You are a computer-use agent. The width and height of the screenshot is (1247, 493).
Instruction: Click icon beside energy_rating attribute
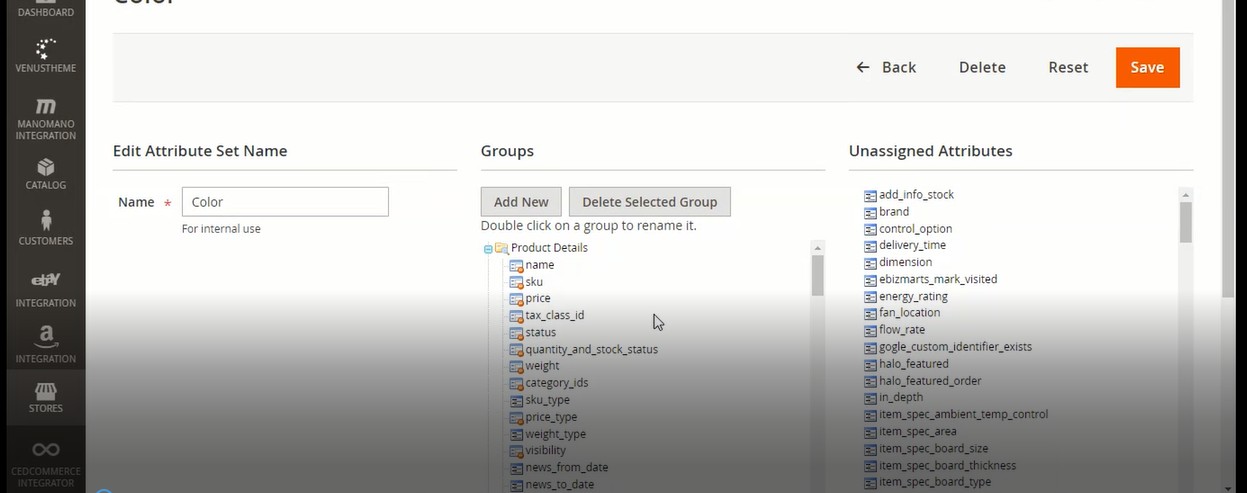[870, 297]
